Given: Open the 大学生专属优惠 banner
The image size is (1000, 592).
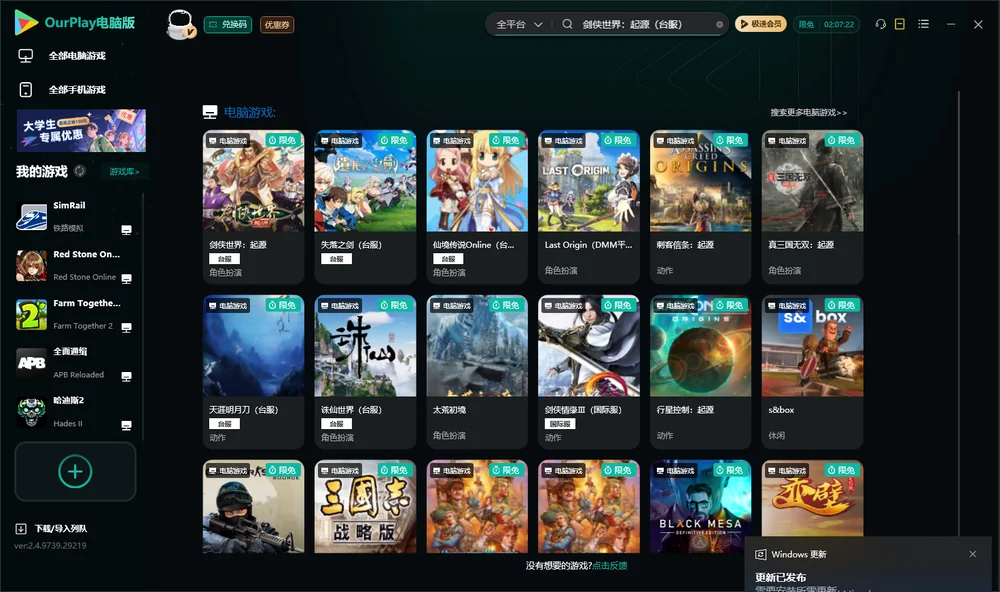Looking at the screenshot, I should [x=81, y=131].
